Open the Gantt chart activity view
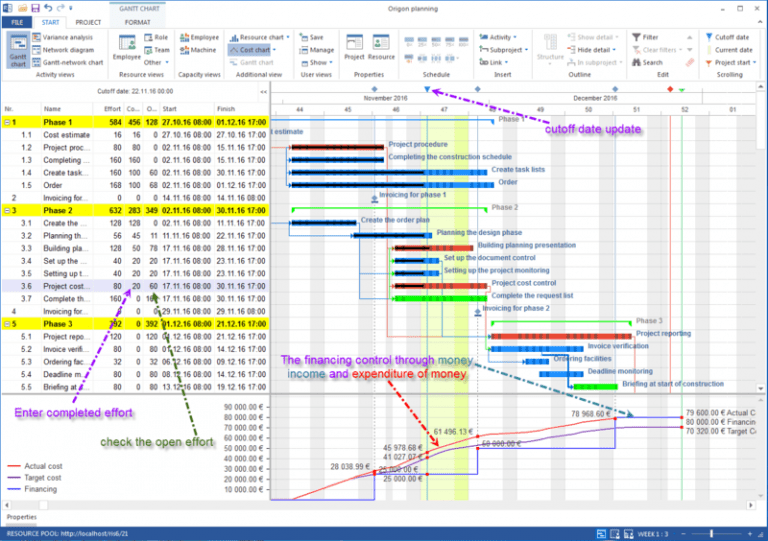 click(18, 50)
